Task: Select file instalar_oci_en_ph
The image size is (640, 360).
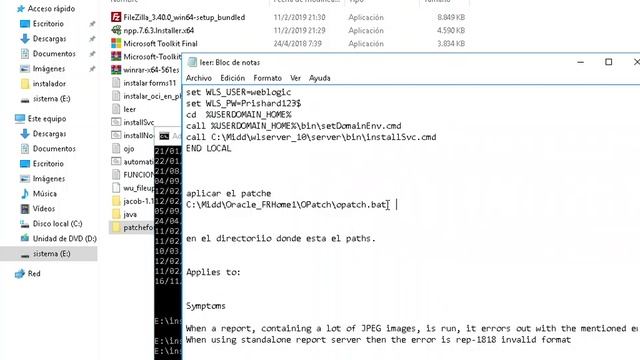Action: tap(152, 96)
